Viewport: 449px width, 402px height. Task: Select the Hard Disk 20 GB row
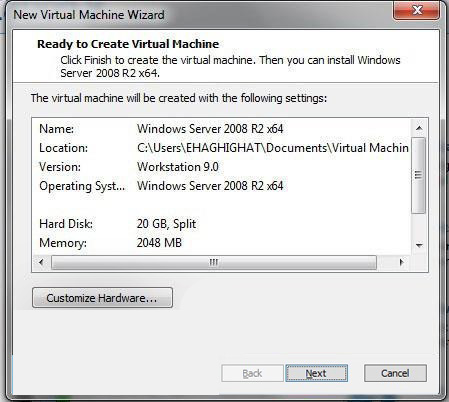(221, 224)
